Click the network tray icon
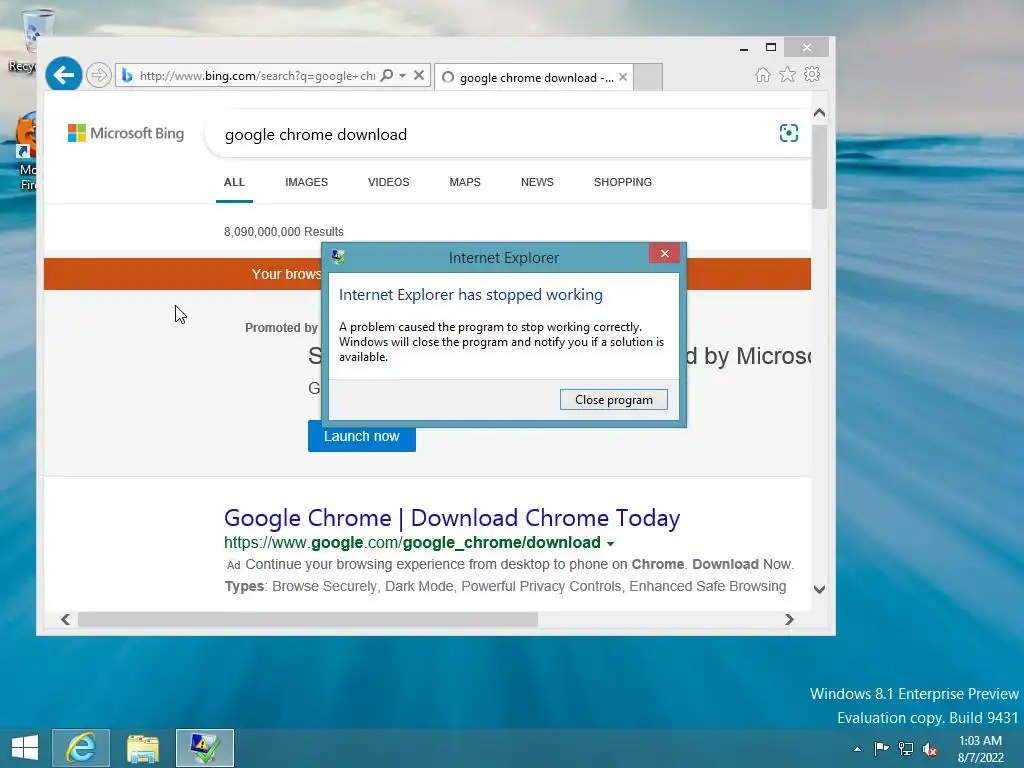Viewport: 1024px width, 768px height. pos(906,748)
